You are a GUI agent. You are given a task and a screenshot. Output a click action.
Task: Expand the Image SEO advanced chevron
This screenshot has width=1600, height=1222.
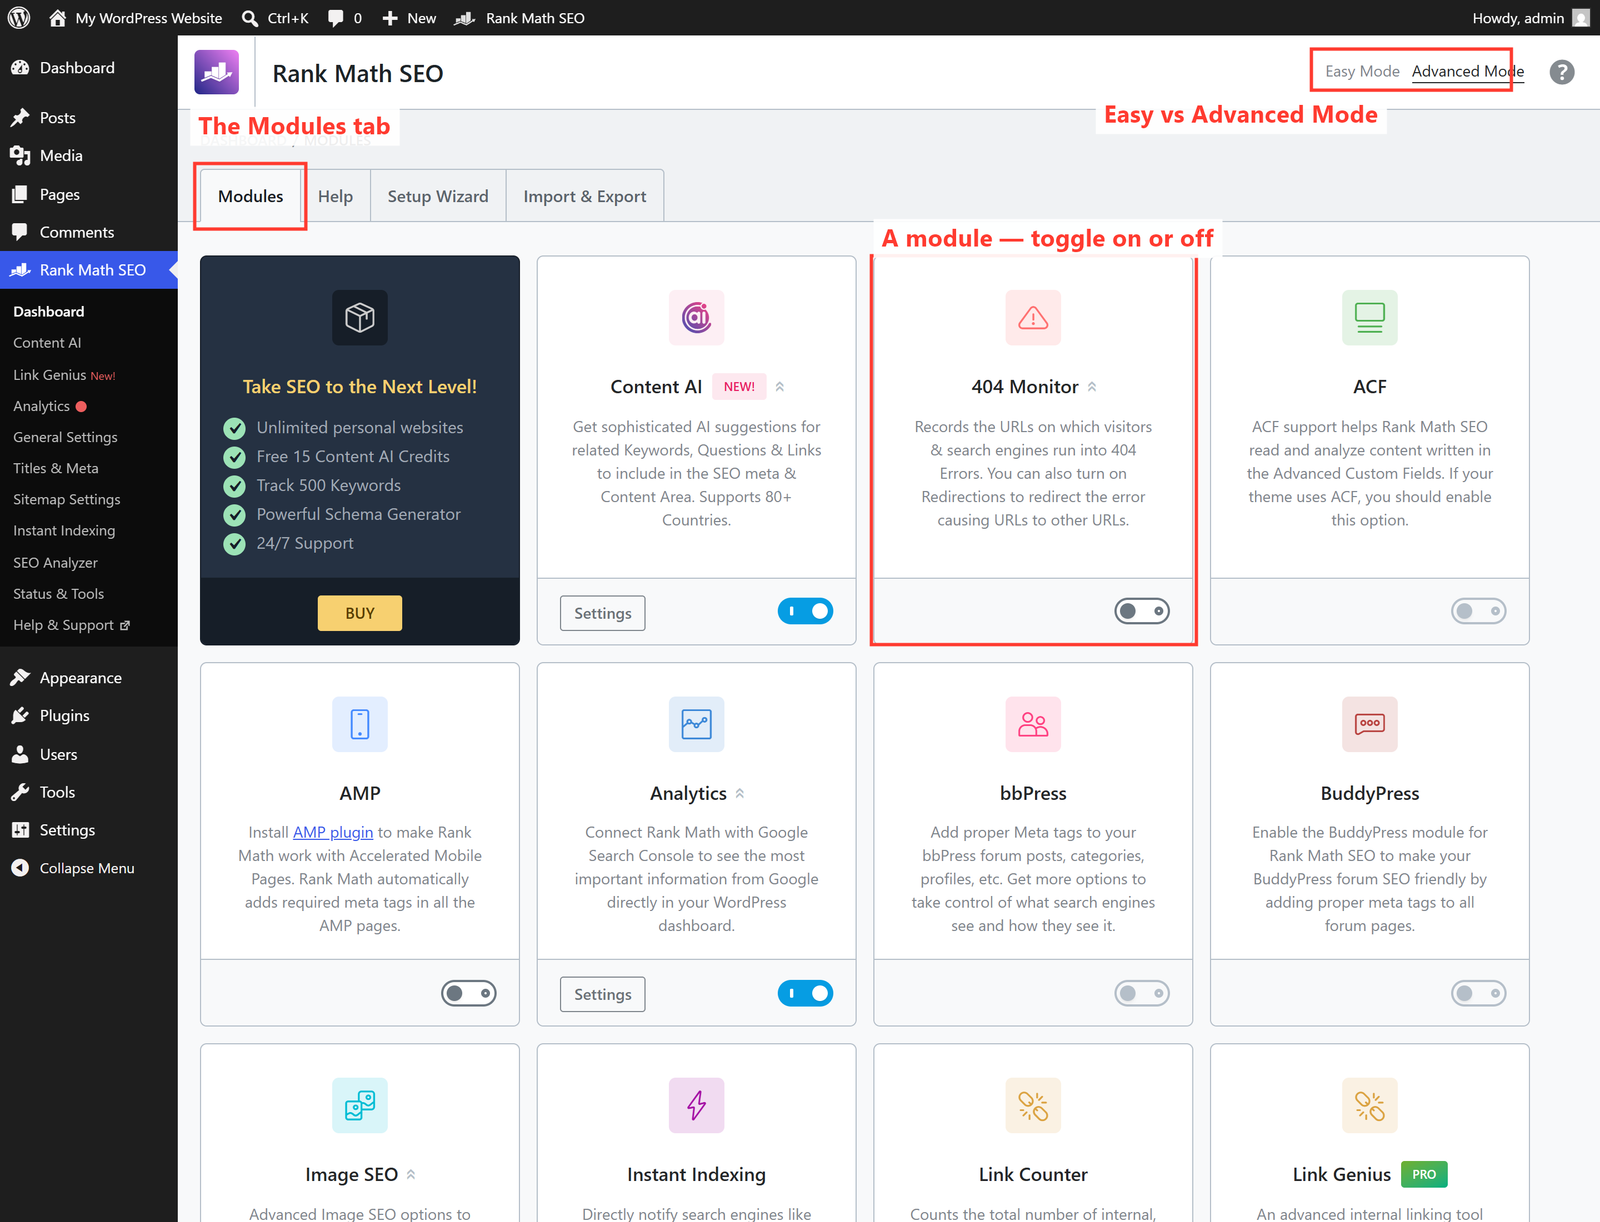point(411,1175)
